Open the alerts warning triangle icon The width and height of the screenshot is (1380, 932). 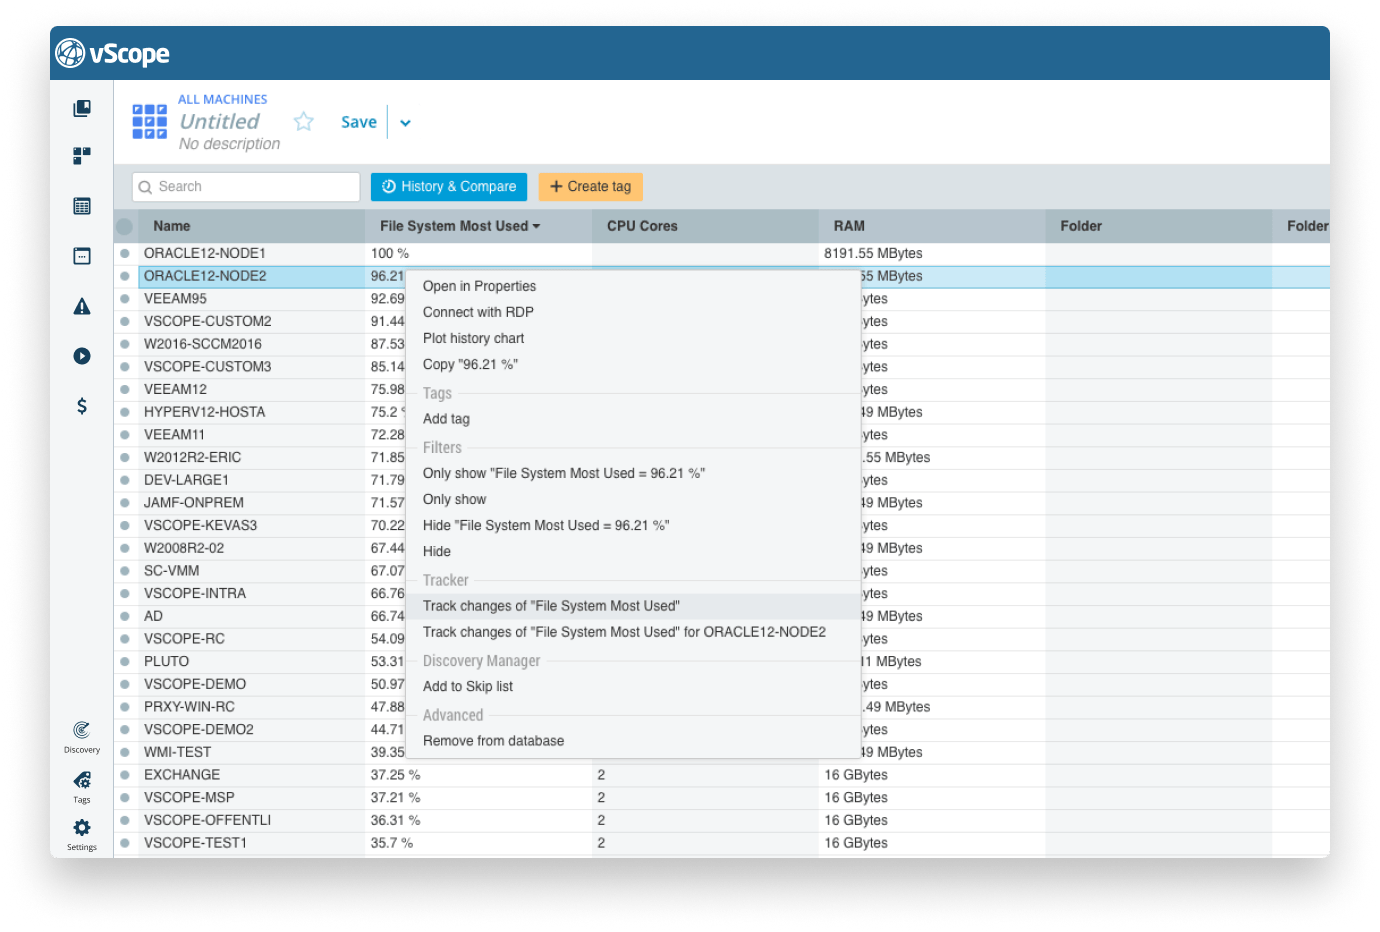82,306
